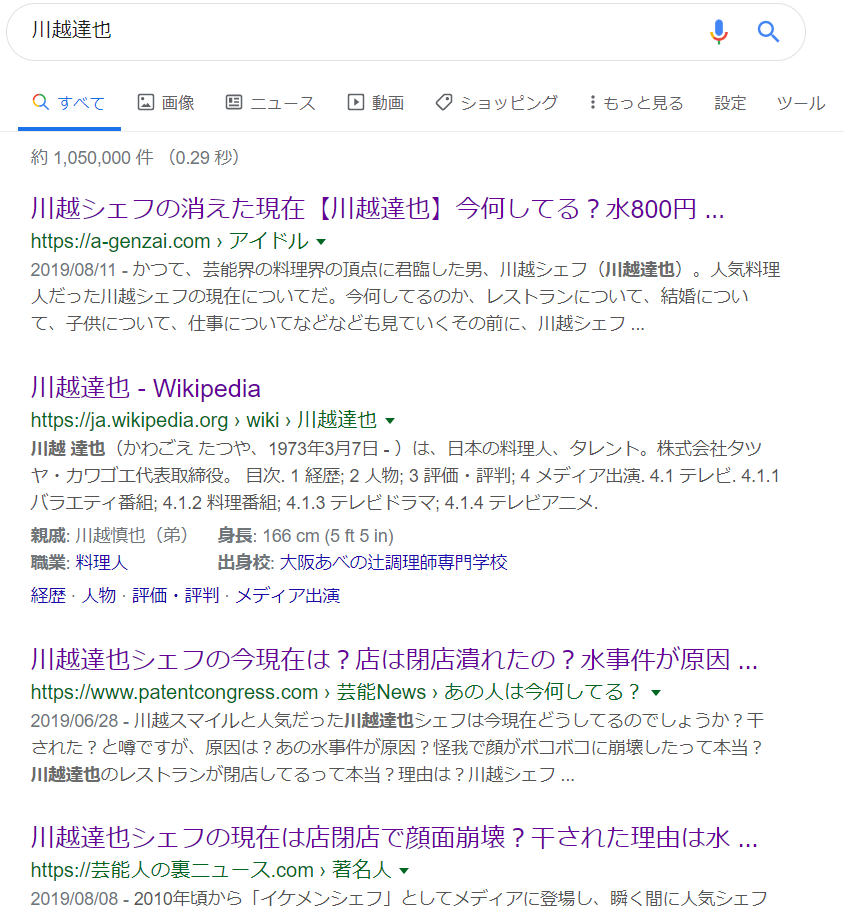Click the image icon beside 画像
Image resolution: width=844 pixels, height=915 pixels.
(145, 102)
